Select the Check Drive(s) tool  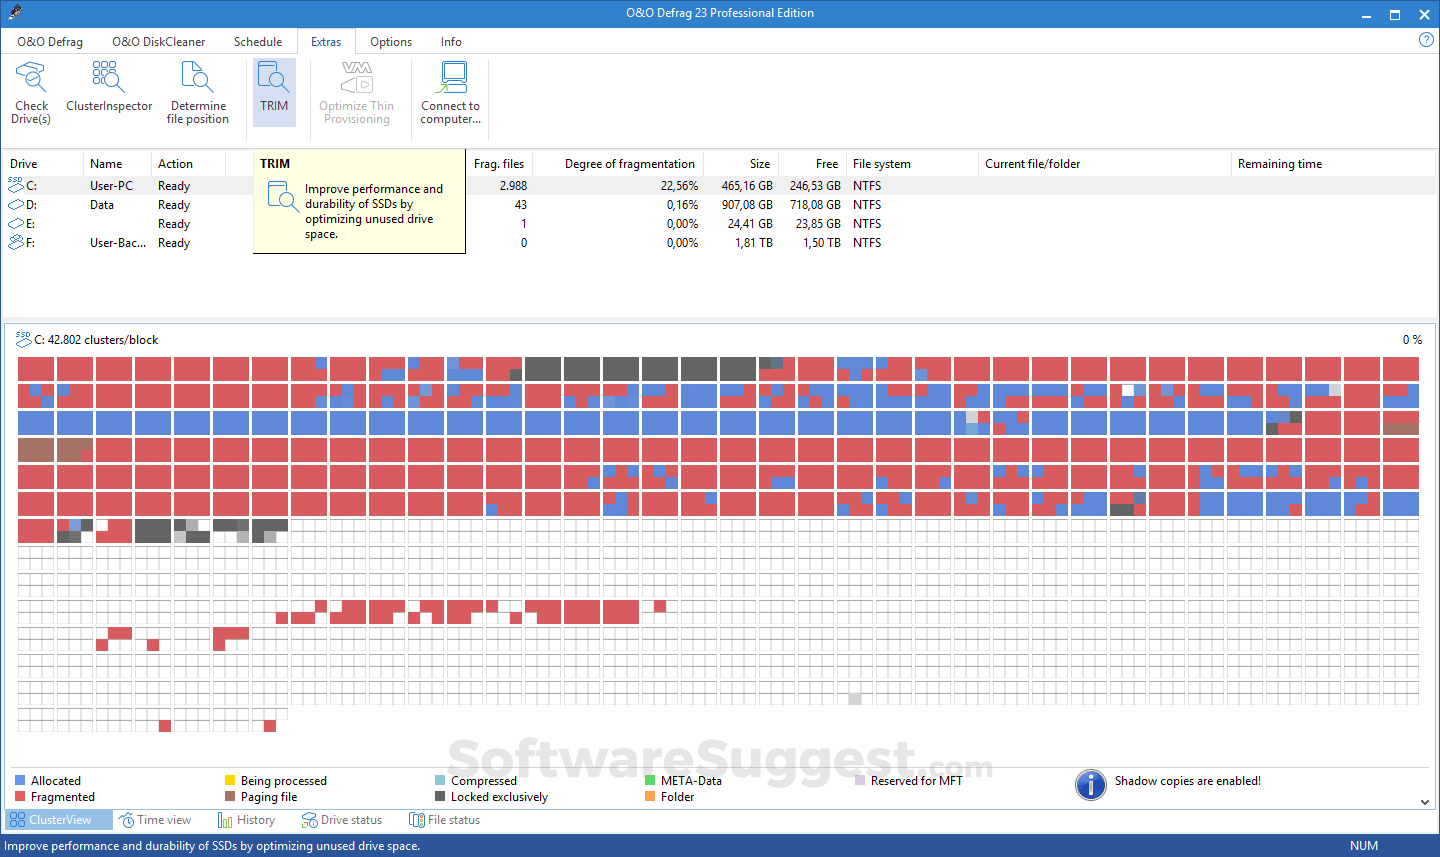[30, 92]
